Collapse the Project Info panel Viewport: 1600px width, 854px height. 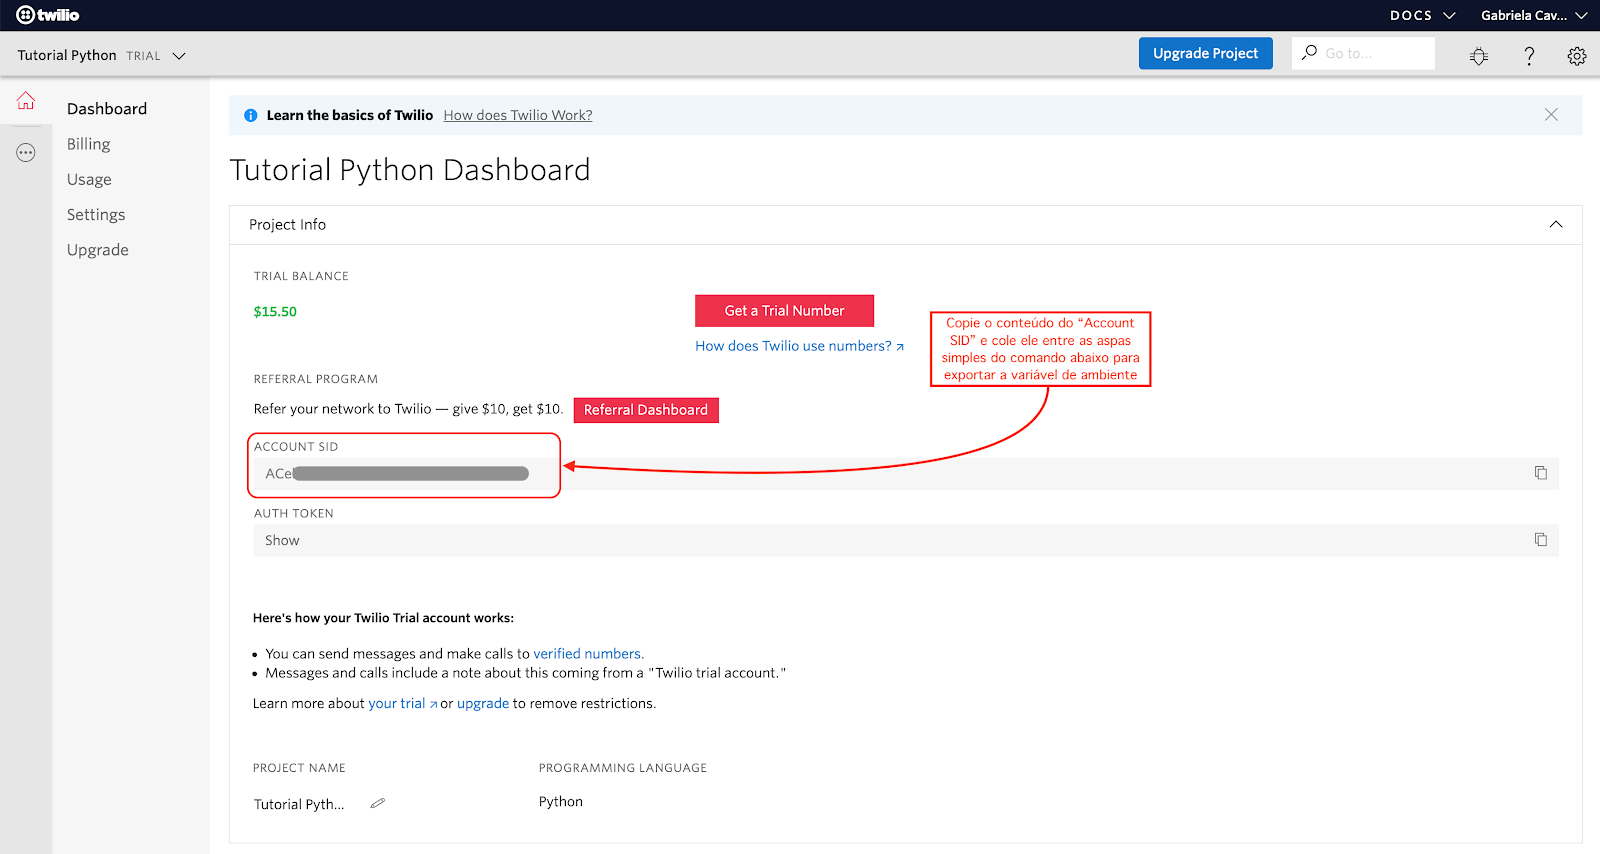1556,224
